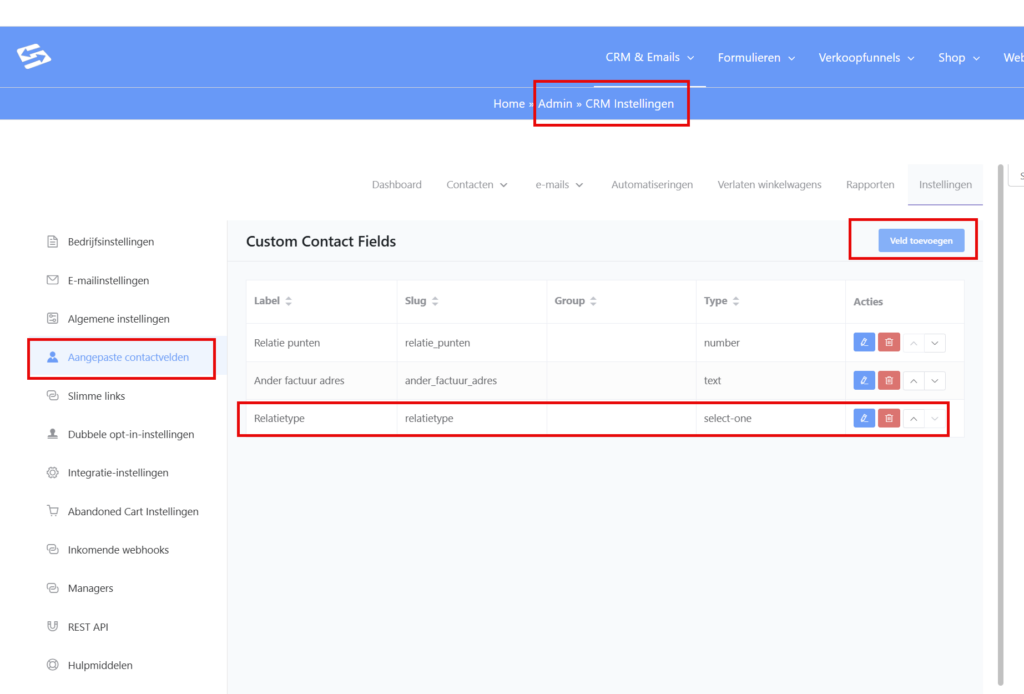Screen dimensions: 1024x694
Task: Expand the CRM & Emails dropdown menu
Action: coord(649,58)
